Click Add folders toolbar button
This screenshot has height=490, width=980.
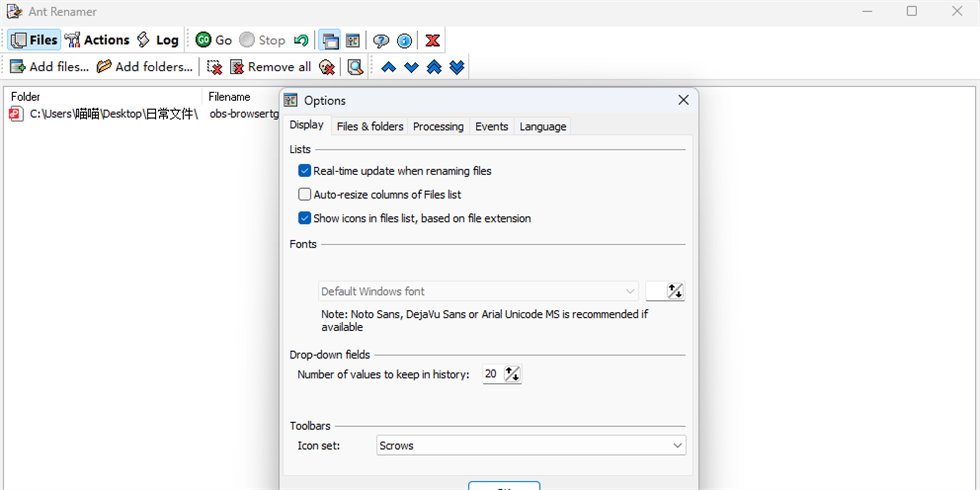(145, 67)
